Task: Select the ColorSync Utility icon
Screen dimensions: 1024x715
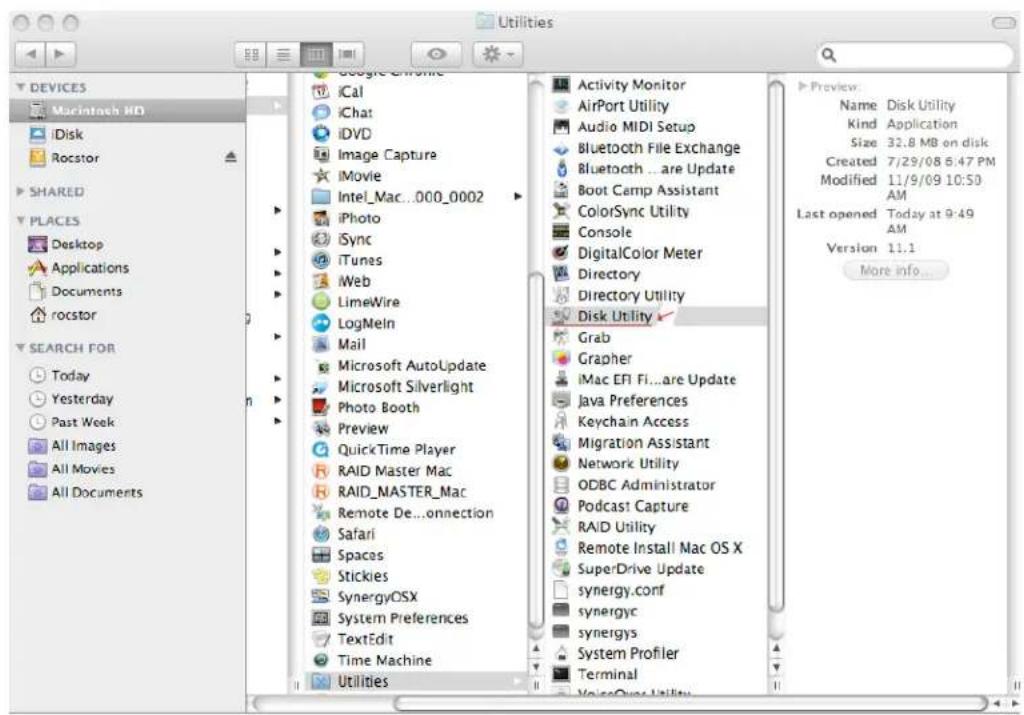Action: 561,211
